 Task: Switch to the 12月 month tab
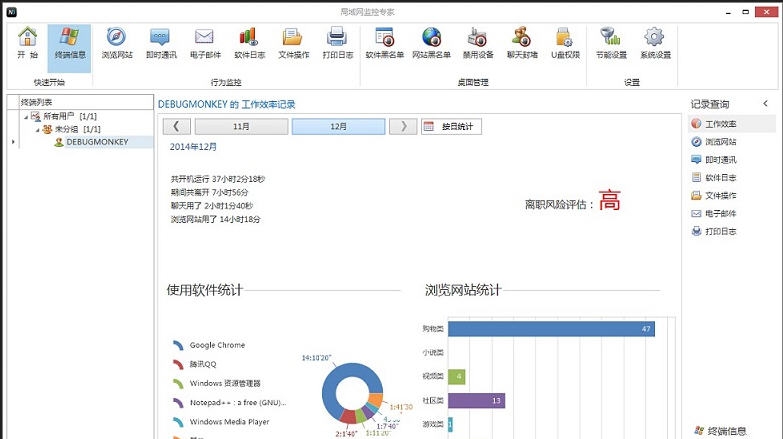(339, 126)
